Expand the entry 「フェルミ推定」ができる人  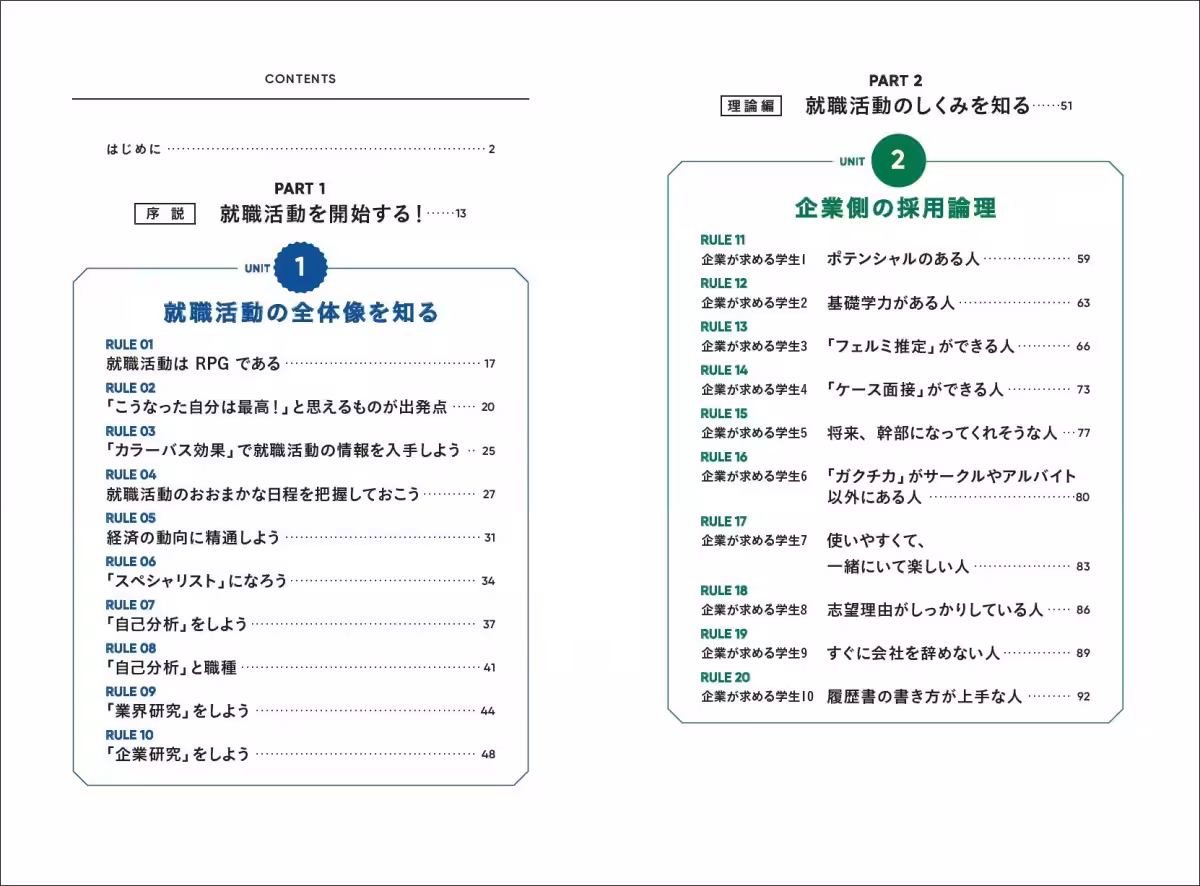[x=918, y=345]
